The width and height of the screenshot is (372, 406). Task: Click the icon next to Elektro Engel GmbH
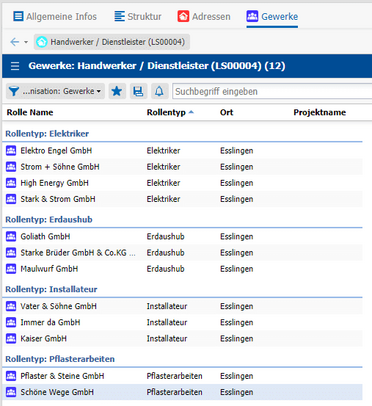pos(11,151)
